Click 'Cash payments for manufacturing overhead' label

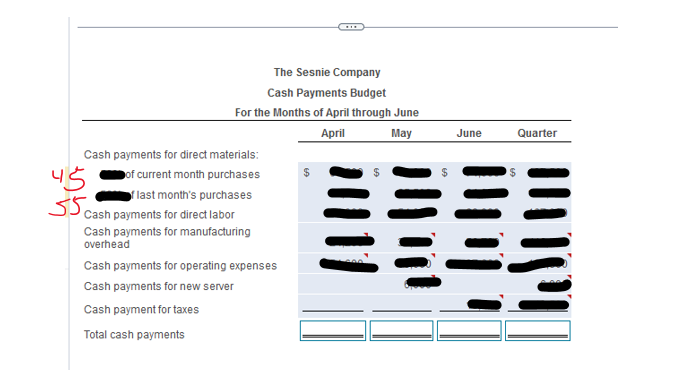[167, 238]
